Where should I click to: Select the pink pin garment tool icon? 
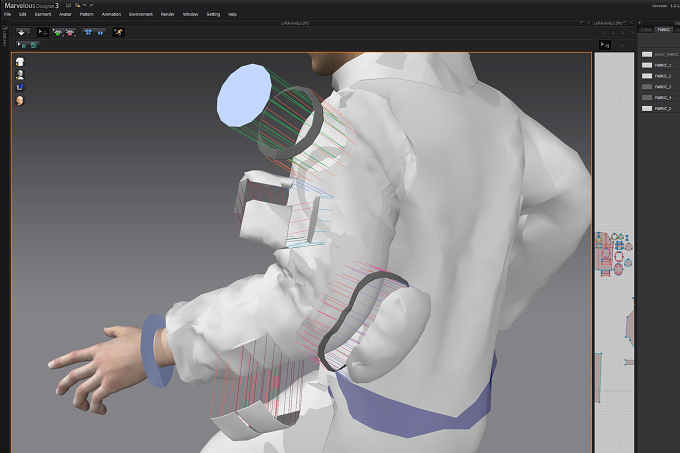point(70,32)
